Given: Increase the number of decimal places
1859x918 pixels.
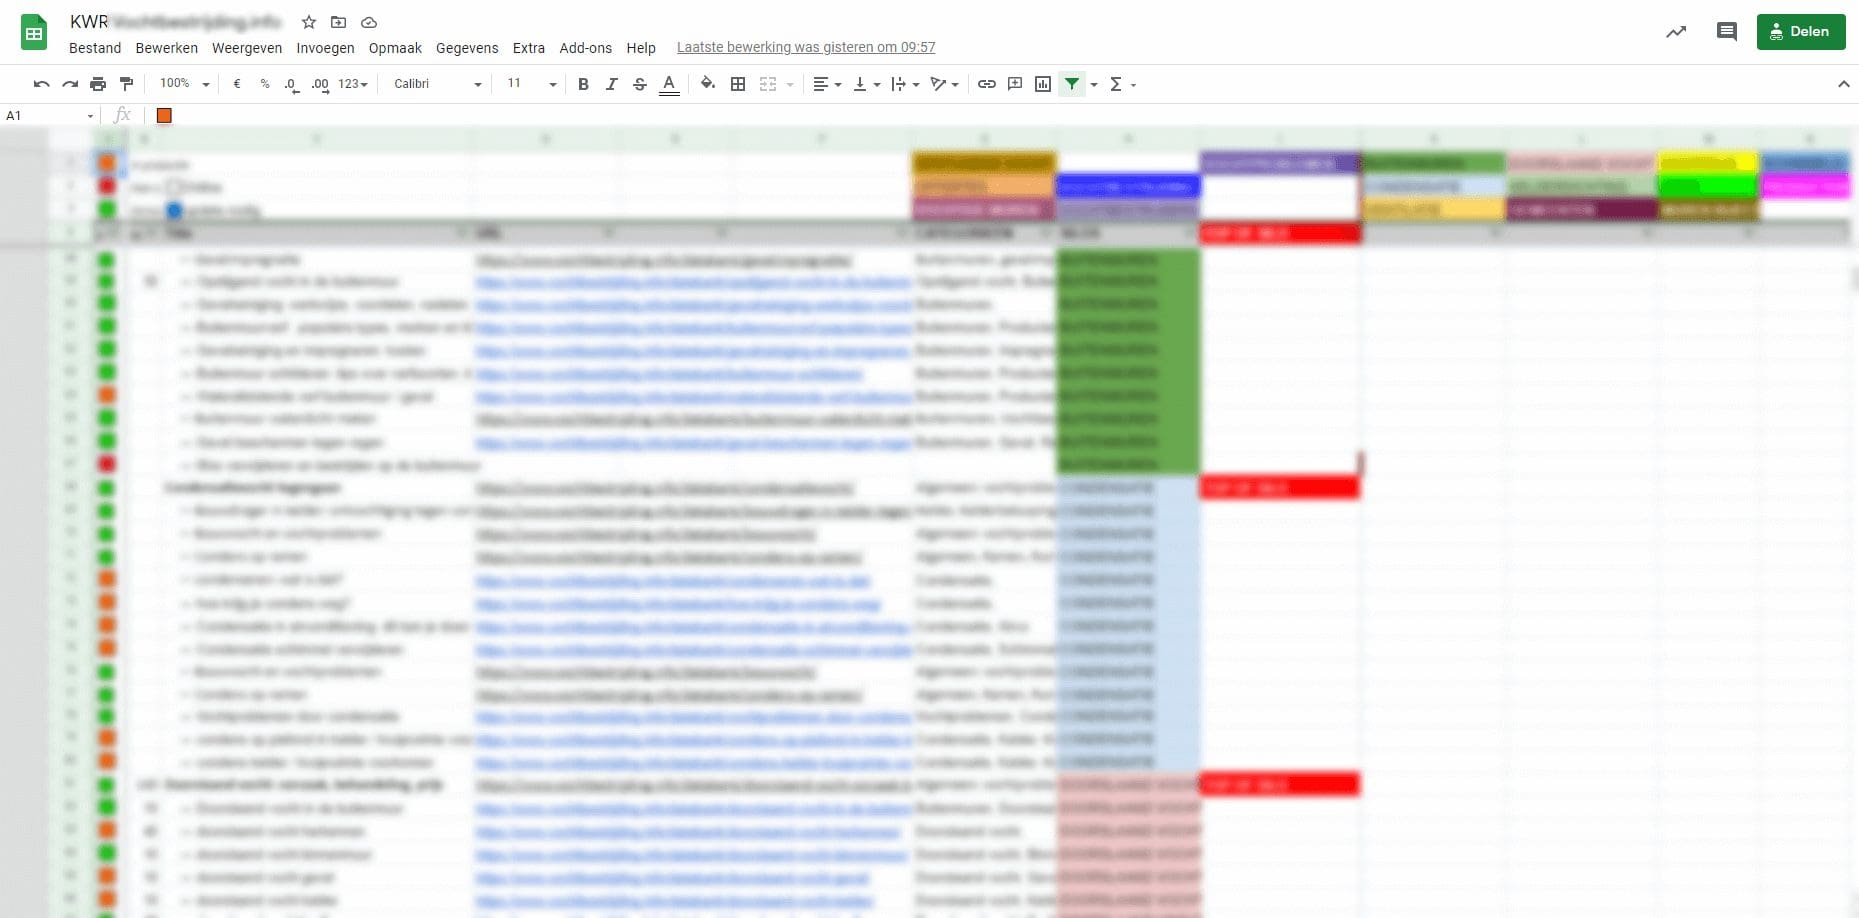Looking at the screenshot, I should 320,84.
